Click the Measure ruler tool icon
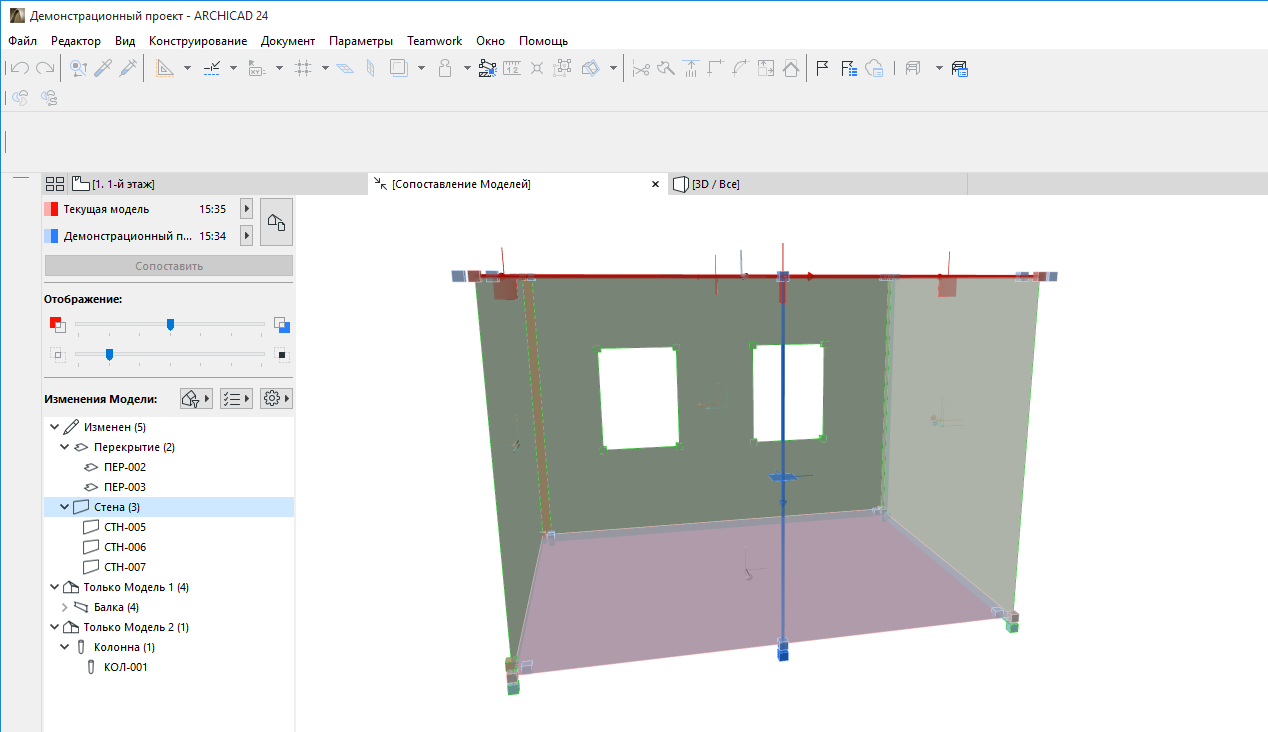 click(512, 68)
